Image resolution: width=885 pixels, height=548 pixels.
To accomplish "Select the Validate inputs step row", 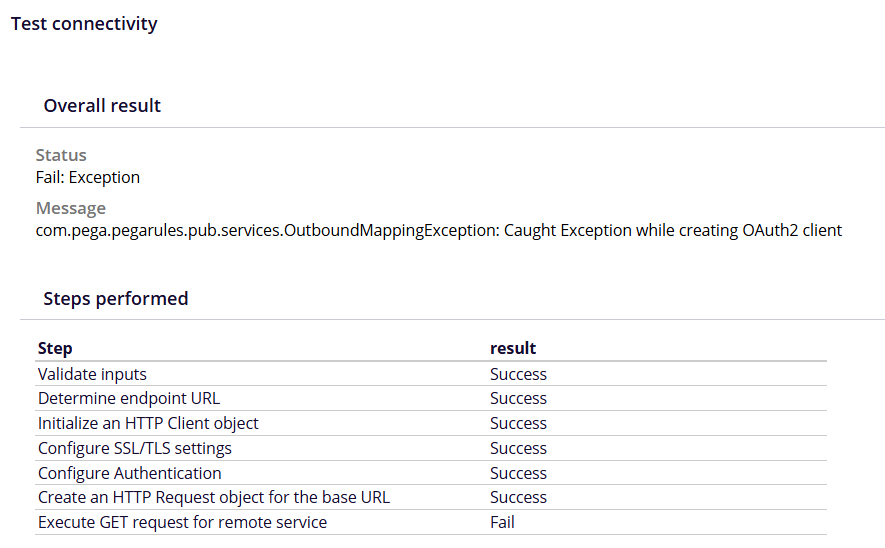I will (92, 374).
